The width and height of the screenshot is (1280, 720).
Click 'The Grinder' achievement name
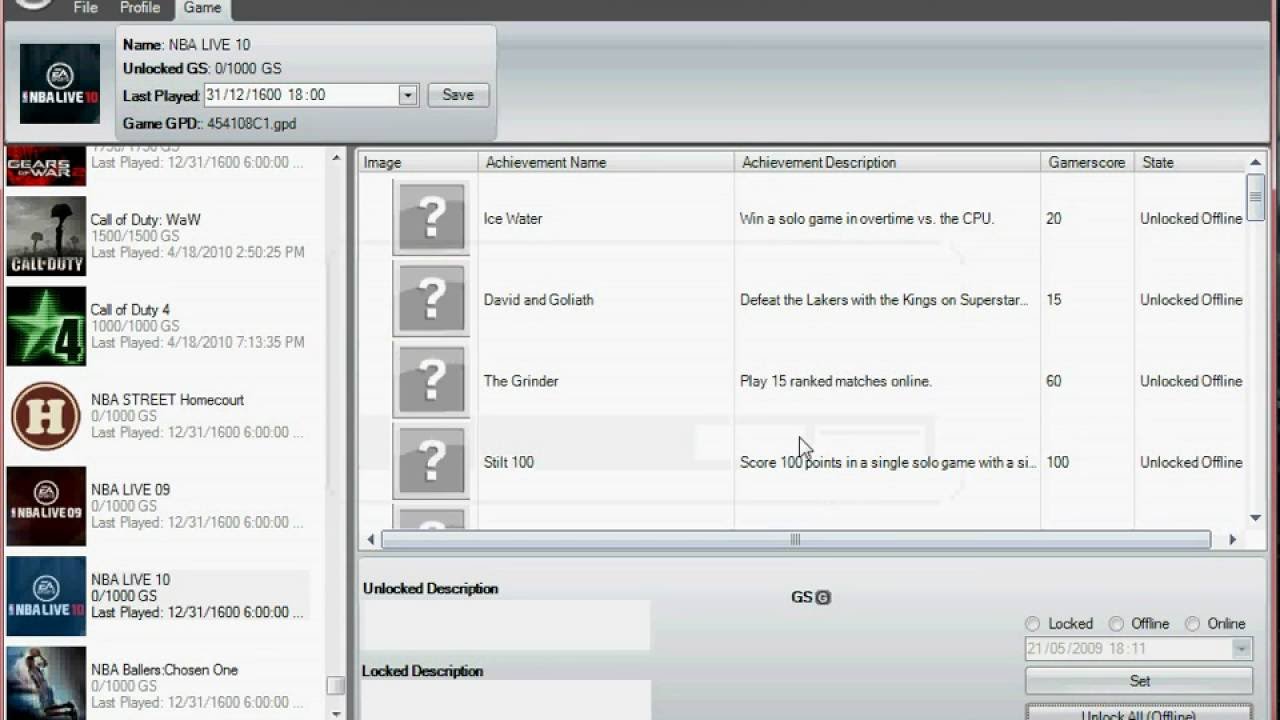pyautogui.click(x=521, y=381)
